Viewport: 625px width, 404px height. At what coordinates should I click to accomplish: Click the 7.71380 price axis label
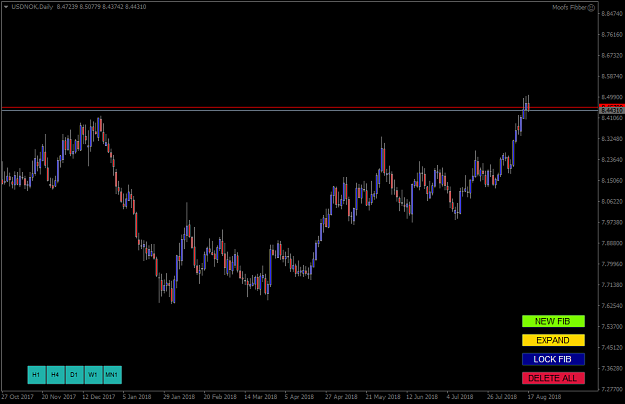tap(612, 285)
